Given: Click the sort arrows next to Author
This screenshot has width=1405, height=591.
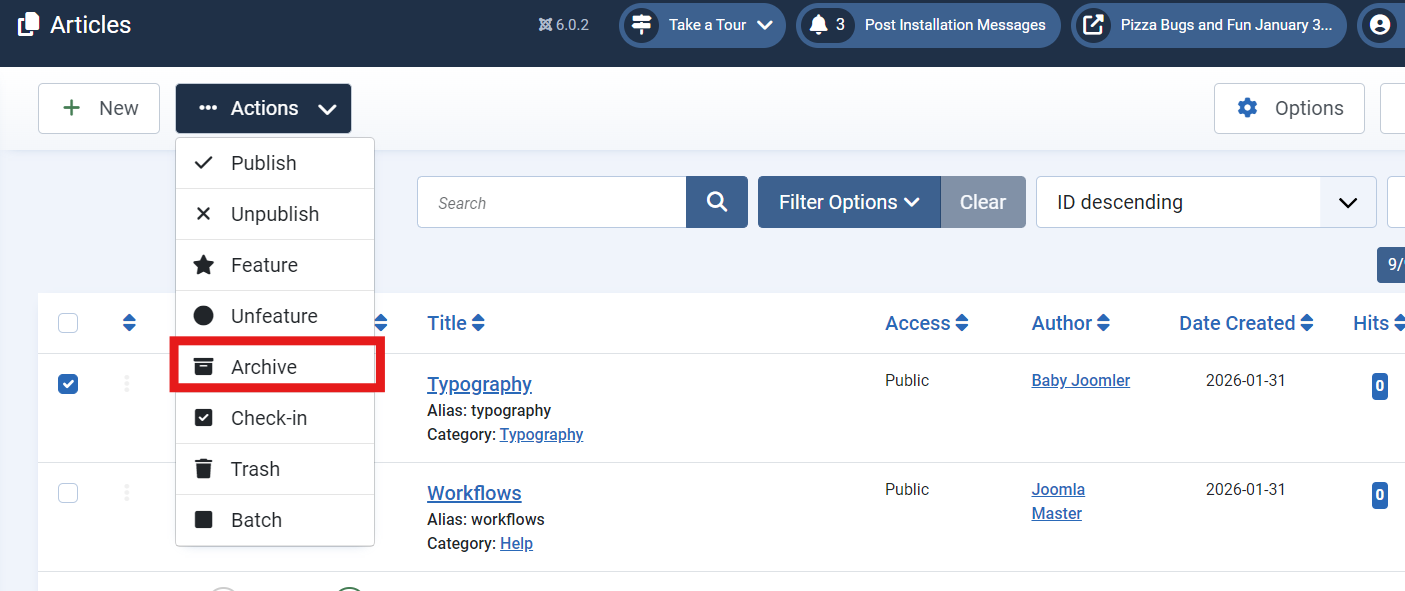Looking at the screenshot, I should click(1103, 323).
